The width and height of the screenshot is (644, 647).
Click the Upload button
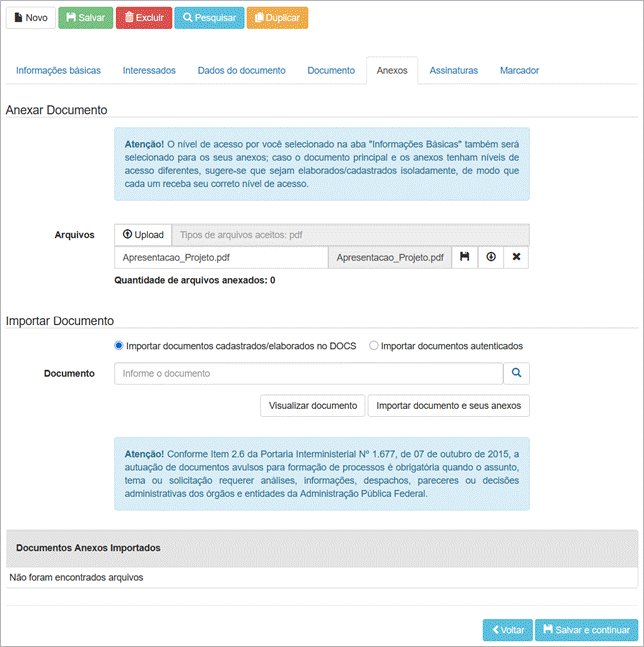(143, 235)
